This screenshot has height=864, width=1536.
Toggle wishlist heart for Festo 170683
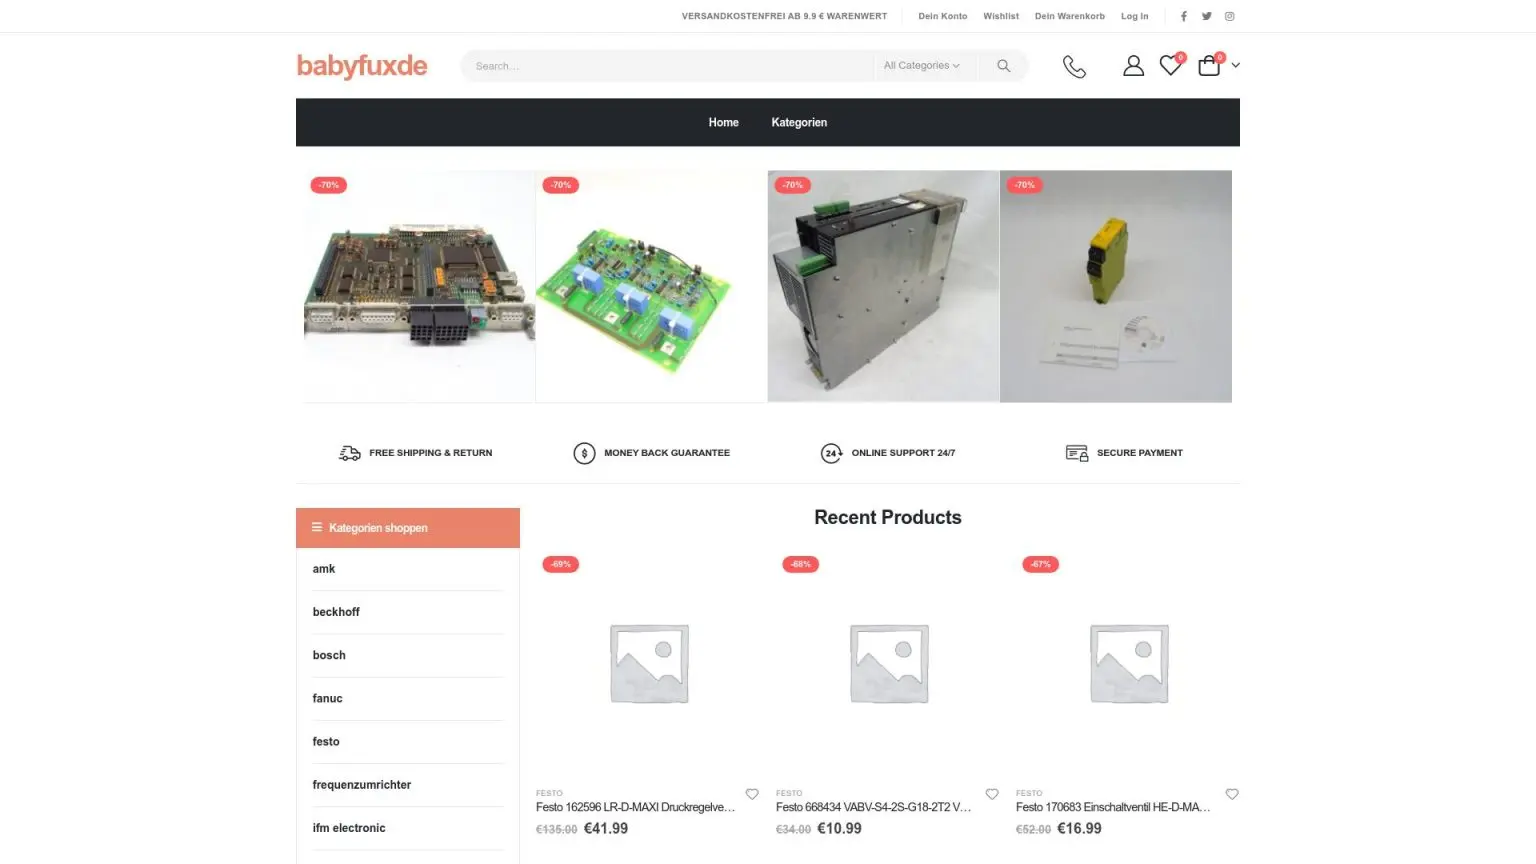pyautogui.click(x=1232, y=794)
